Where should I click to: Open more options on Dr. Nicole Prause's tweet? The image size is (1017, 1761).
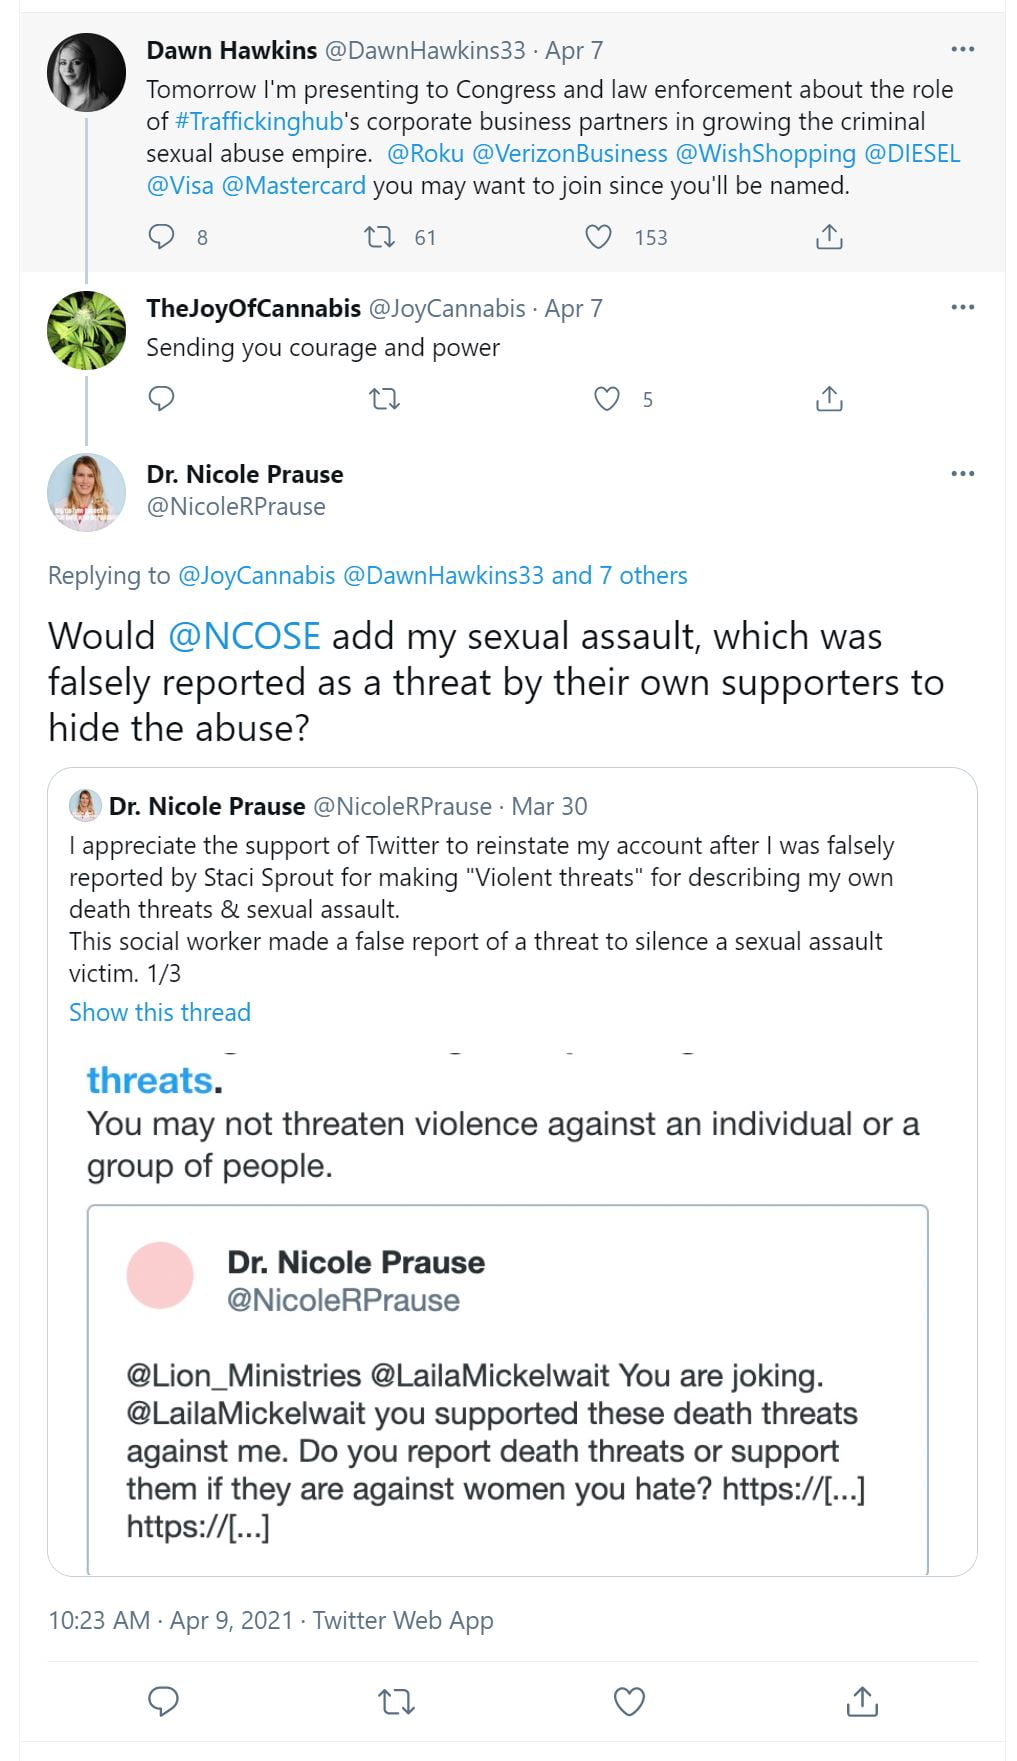(x=962, y=474)
